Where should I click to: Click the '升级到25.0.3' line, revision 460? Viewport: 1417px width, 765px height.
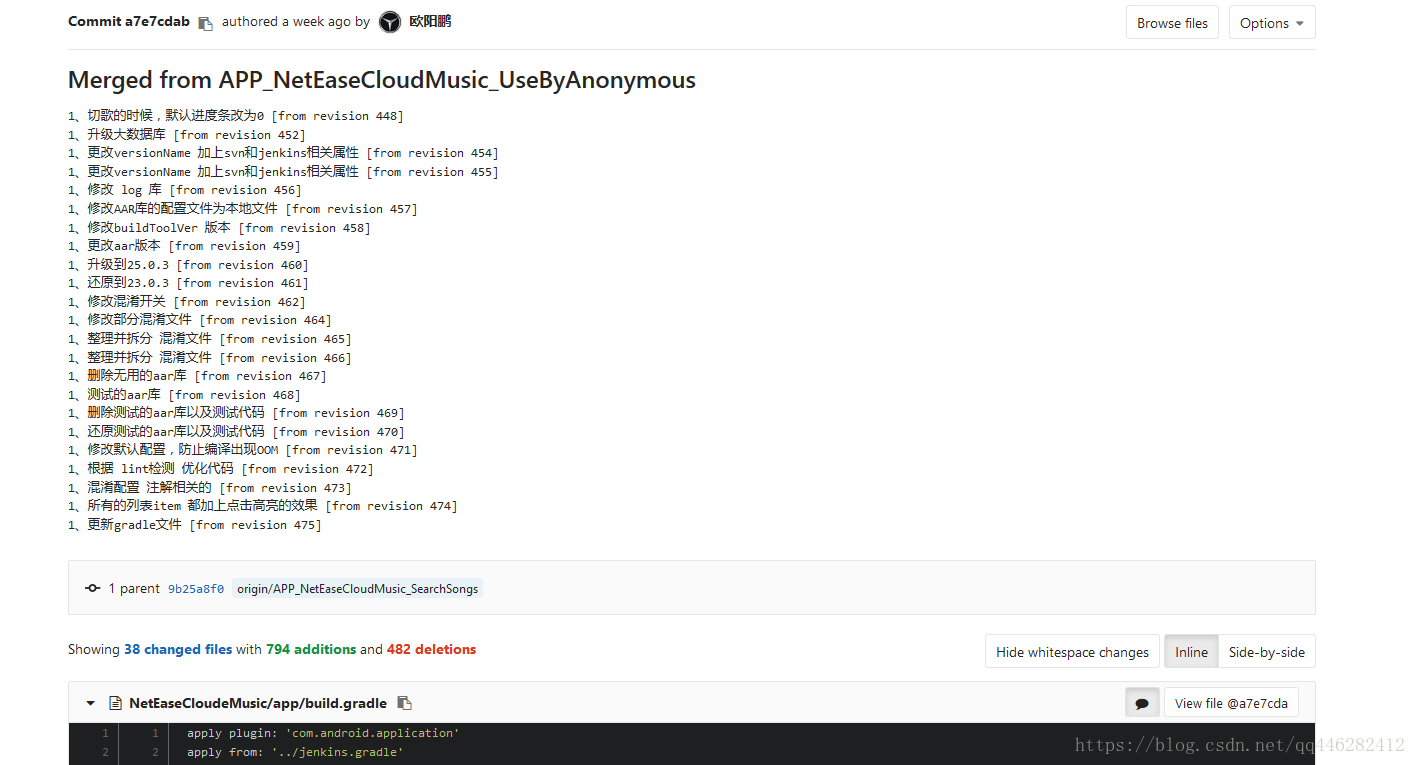coord(188,265)
